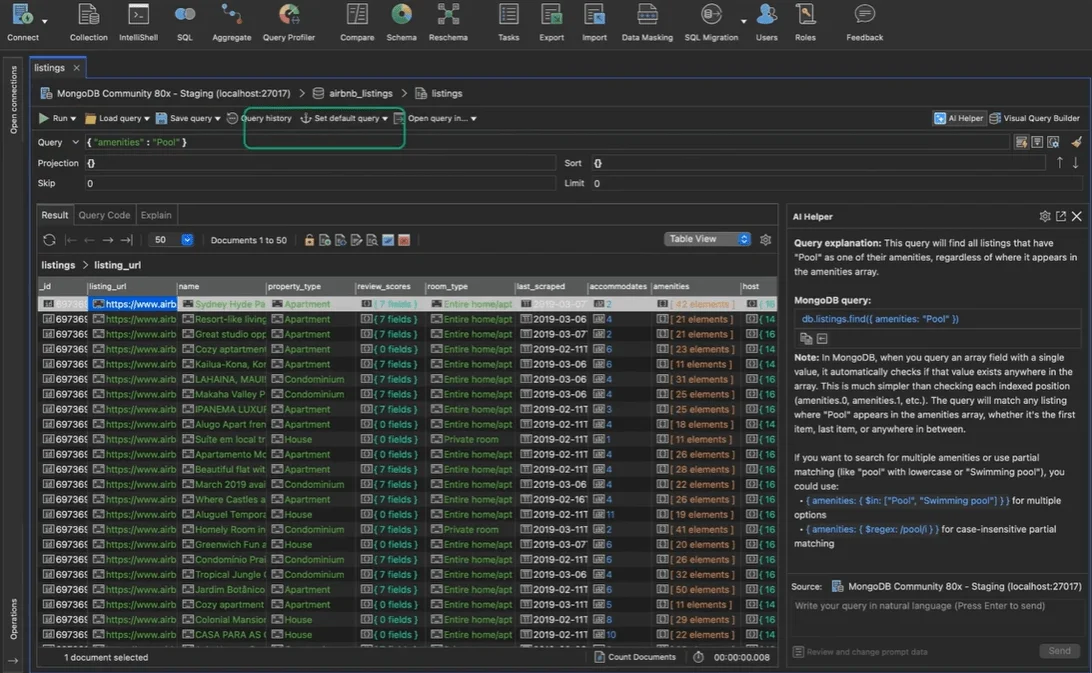Click the red delete document icon
Screen dimensions: 1092x673
(x=404, y=240)
